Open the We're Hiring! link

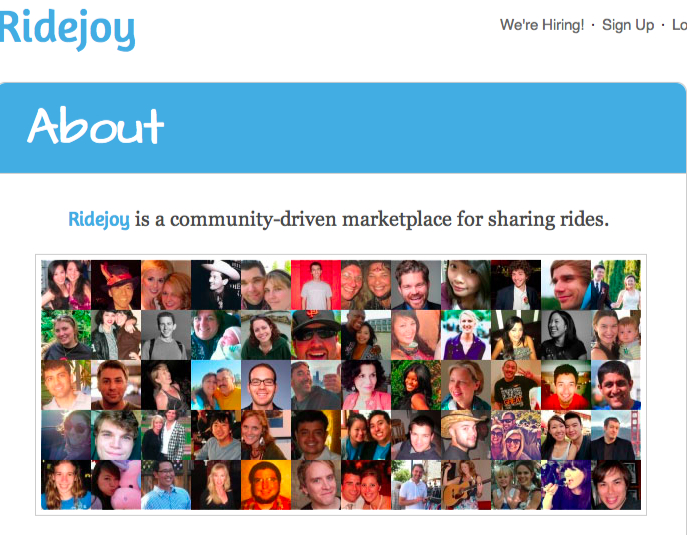[x=542, y=25]
